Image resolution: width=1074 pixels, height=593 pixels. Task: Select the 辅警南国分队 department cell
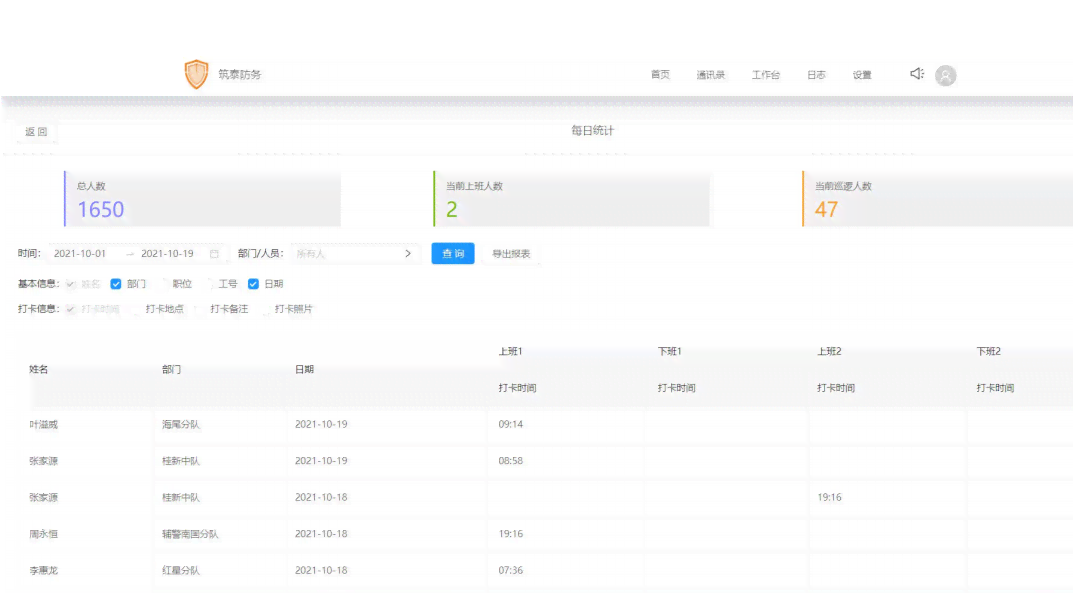point(190,533)
